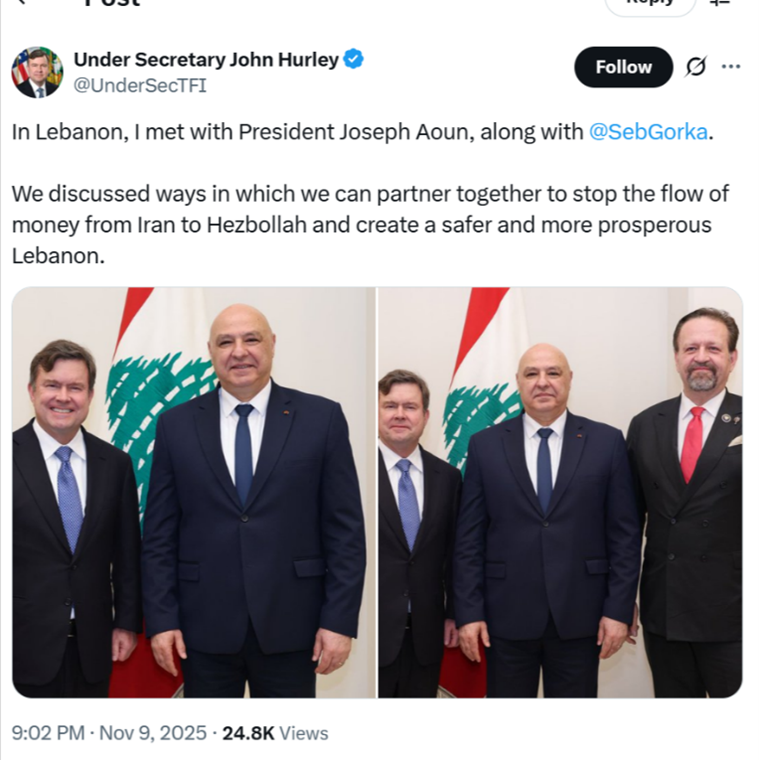Click the @UnderSecTFI handle
Screen dimensions: 759x760
(140, 86)
